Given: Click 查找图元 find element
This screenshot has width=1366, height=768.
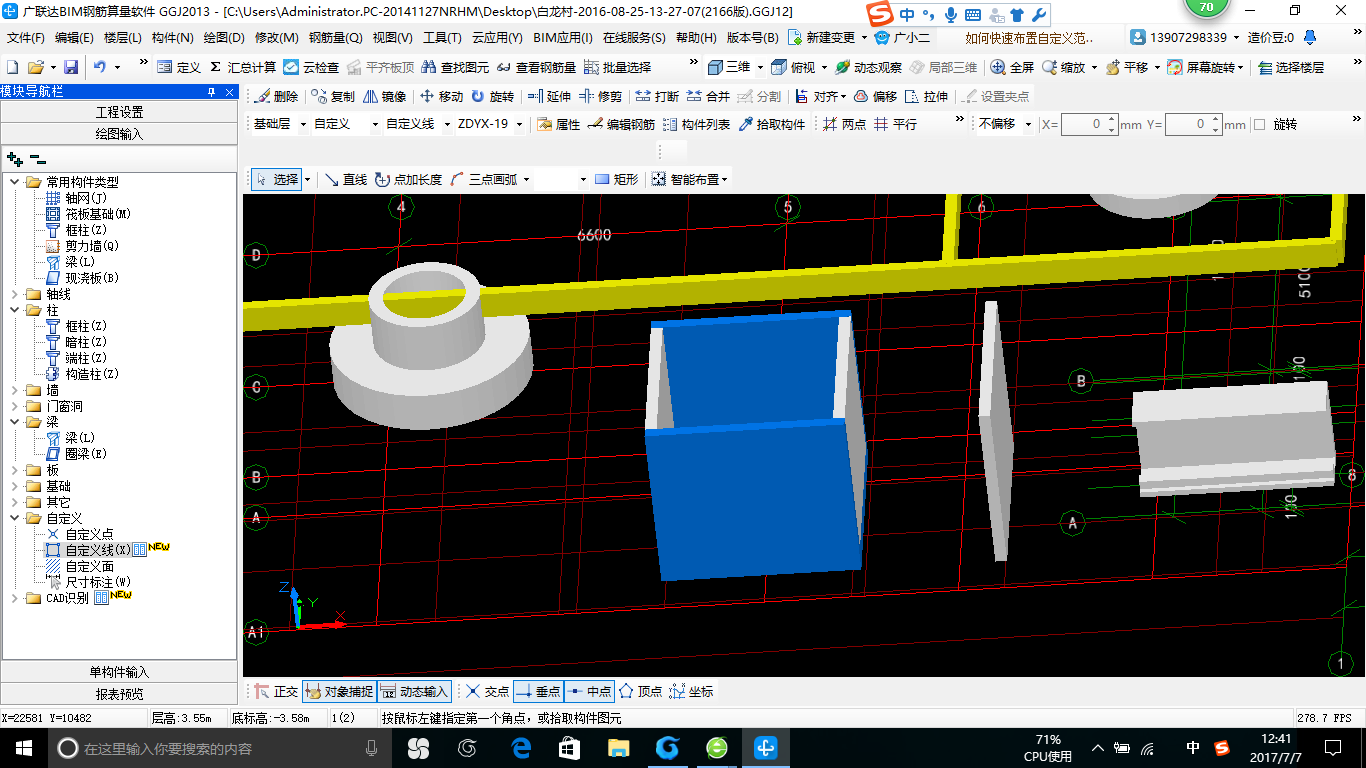Looking at the screenshot, I should (x=455, y=67).
